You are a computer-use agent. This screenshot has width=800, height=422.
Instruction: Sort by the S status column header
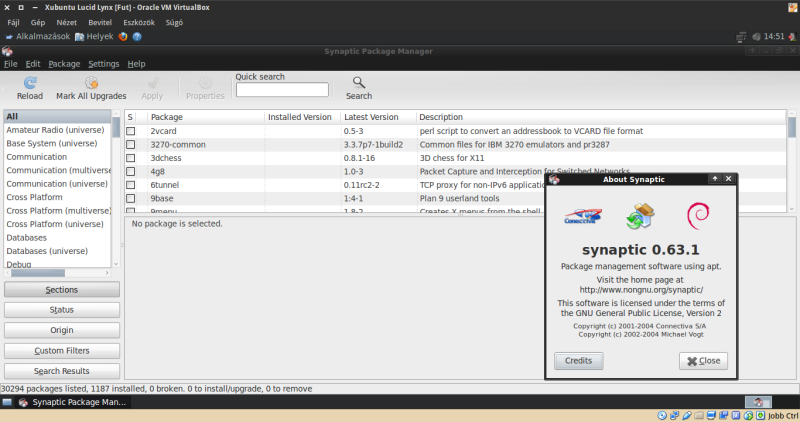(x=131, y=117)
